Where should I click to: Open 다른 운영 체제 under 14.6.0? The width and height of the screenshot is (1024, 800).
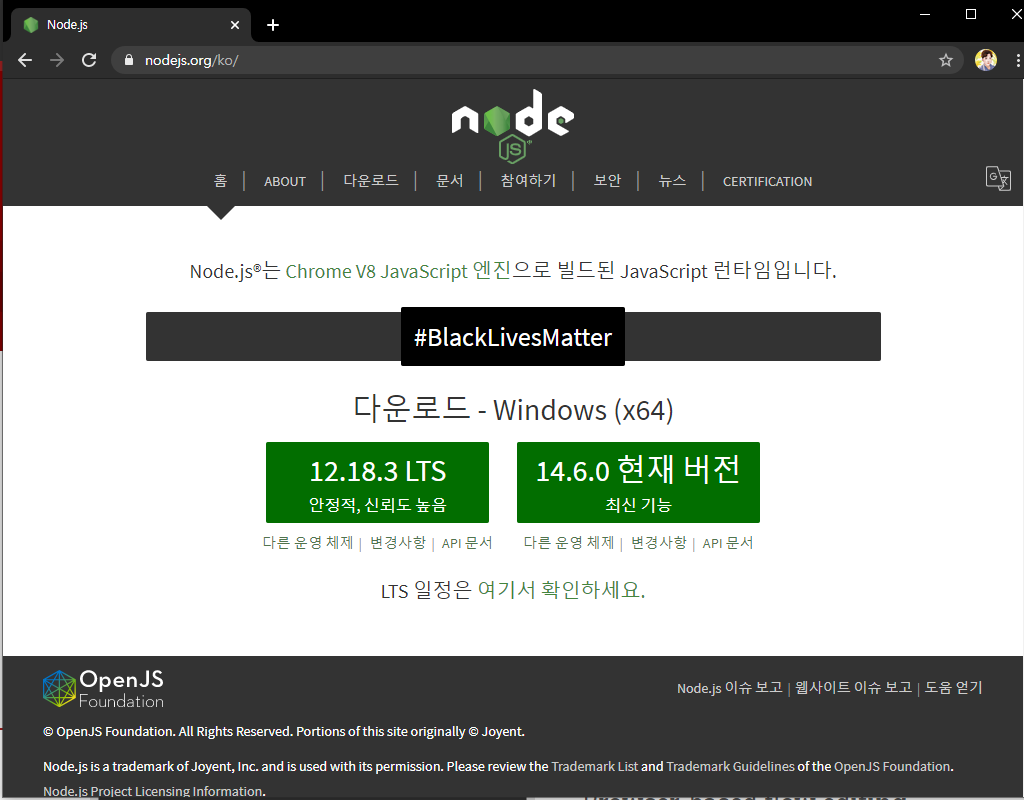(569, 543)
